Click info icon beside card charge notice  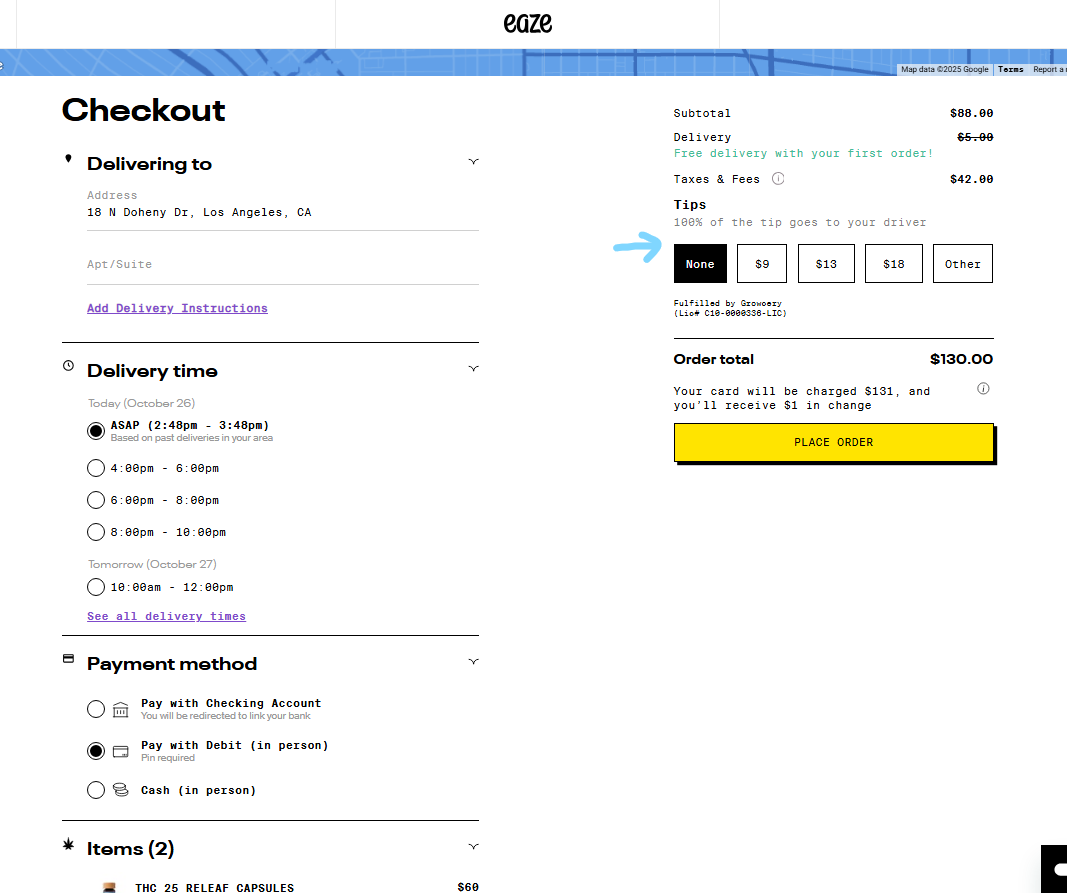[983, 389]
